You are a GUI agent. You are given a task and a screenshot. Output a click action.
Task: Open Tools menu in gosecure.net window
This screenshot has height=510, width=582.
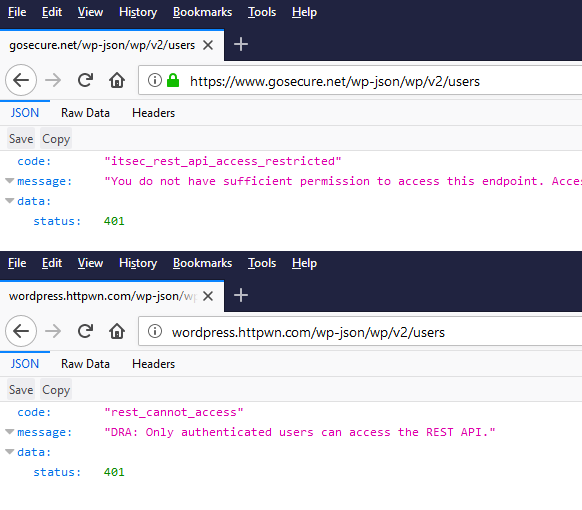click(262, 12)
